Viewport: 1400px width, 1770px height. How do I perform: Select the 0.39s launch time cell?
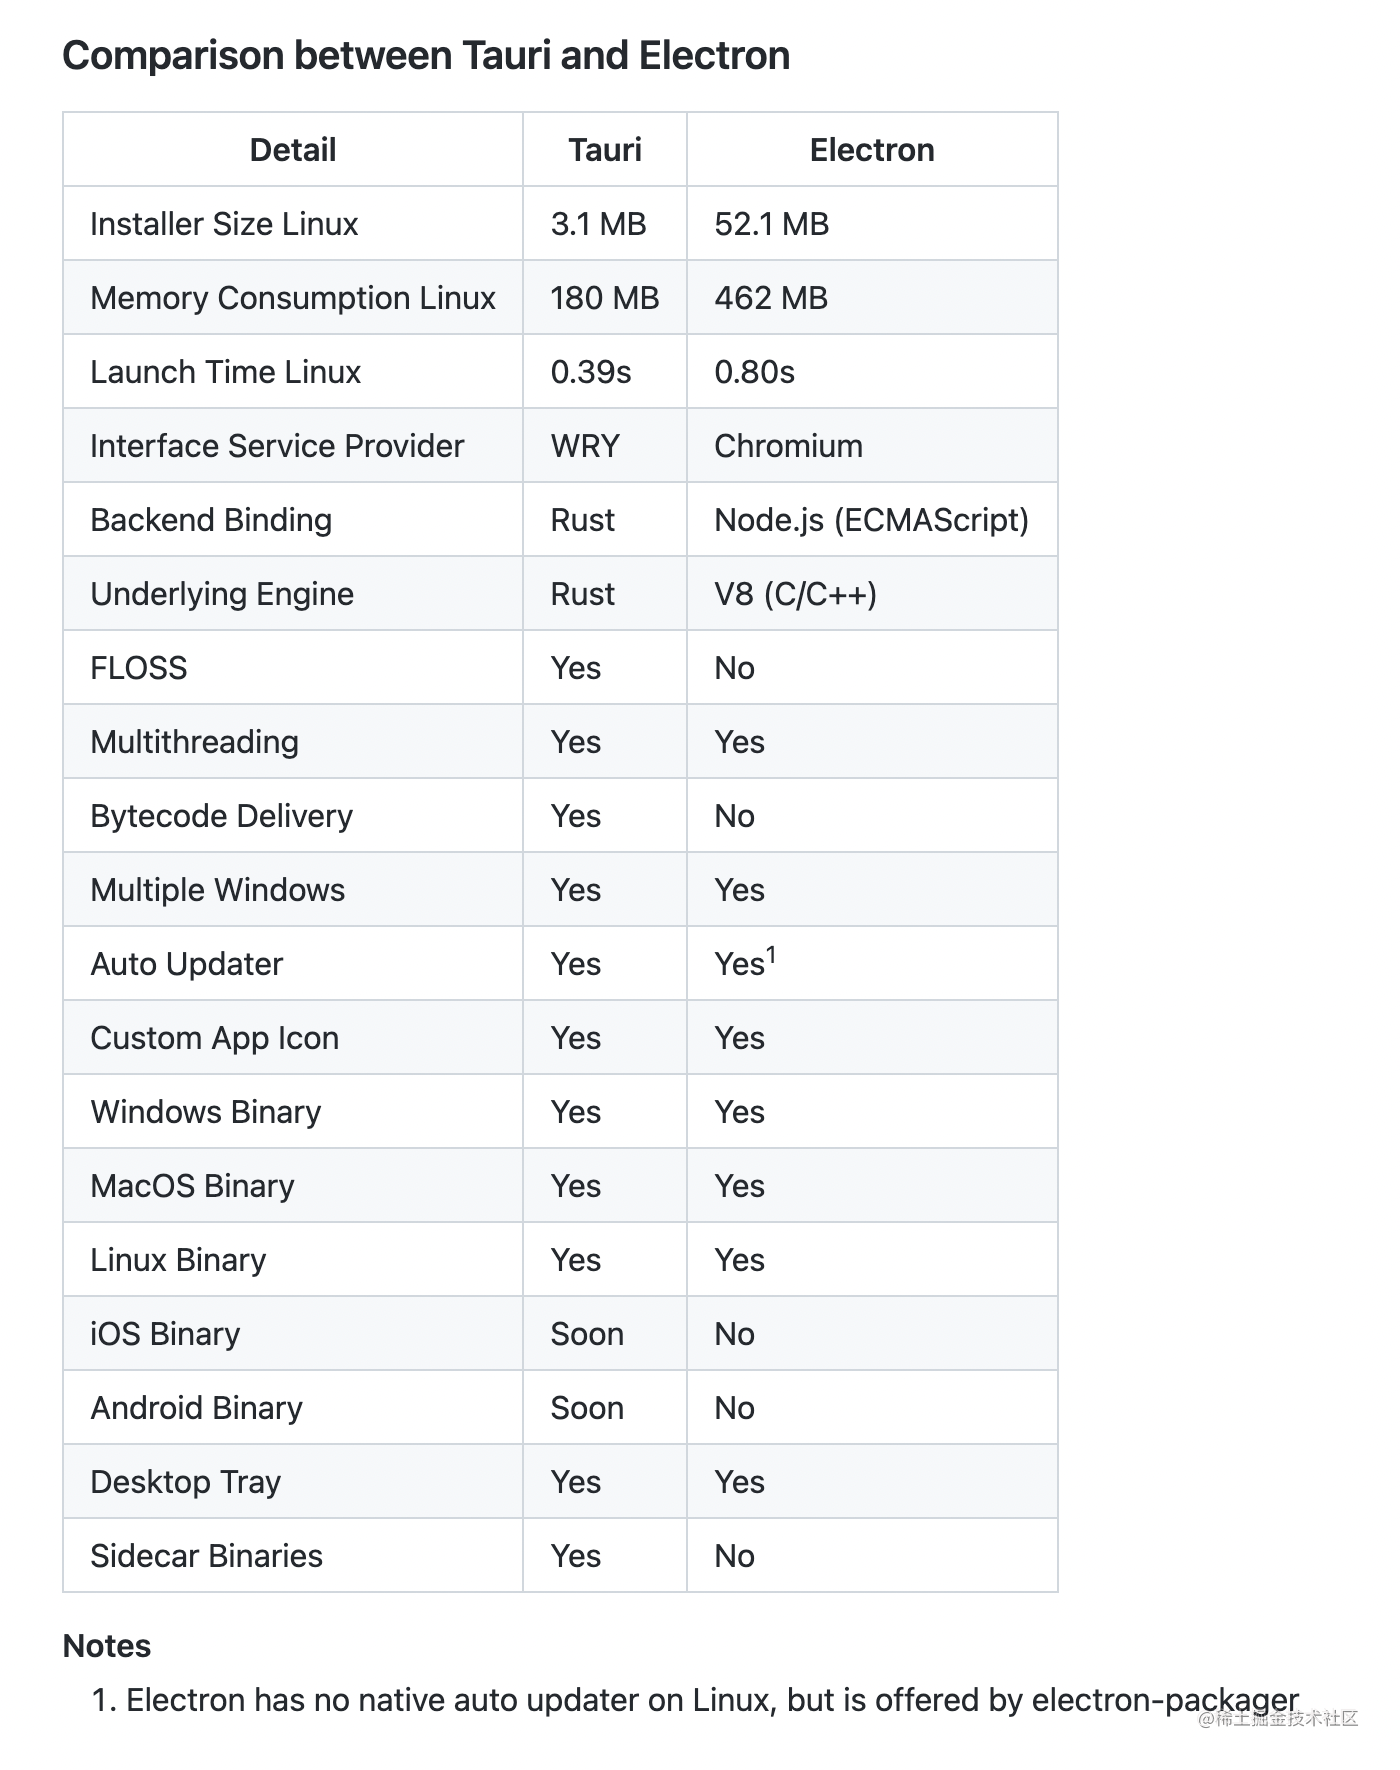[590, 372]
